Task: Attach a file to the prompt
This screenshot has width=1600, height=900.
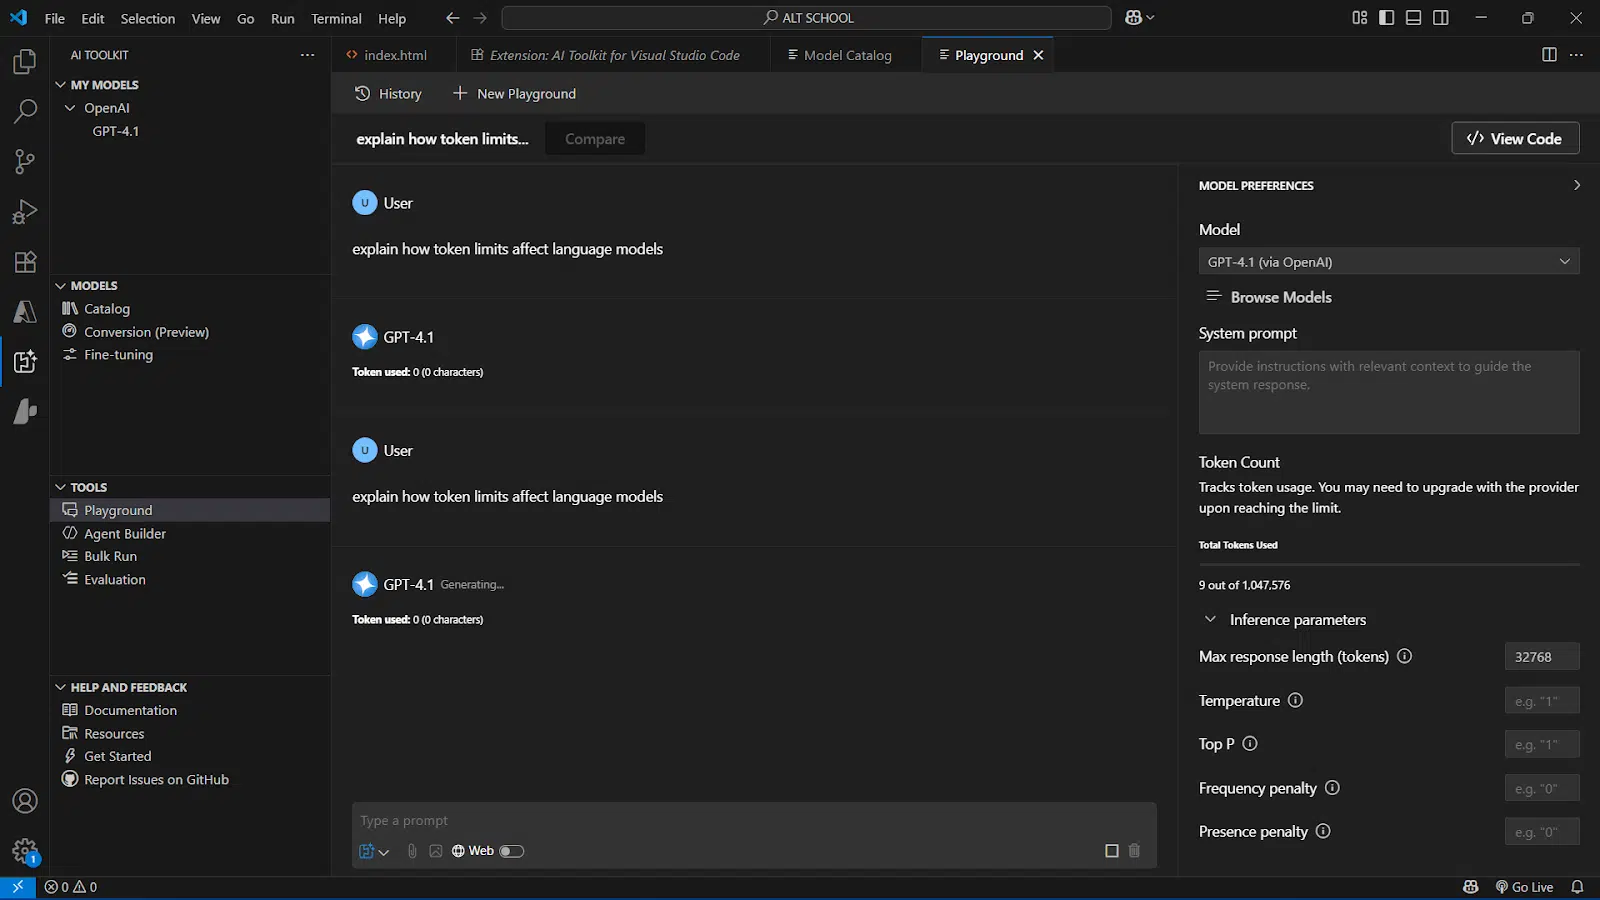Action: point(412,851)
